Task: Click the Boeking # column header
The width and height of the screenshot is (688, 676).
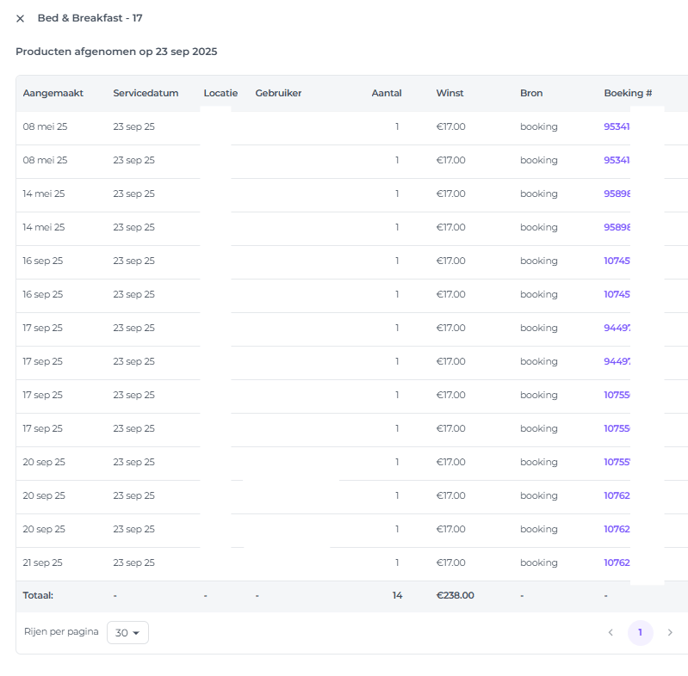Action: [627, 93]
